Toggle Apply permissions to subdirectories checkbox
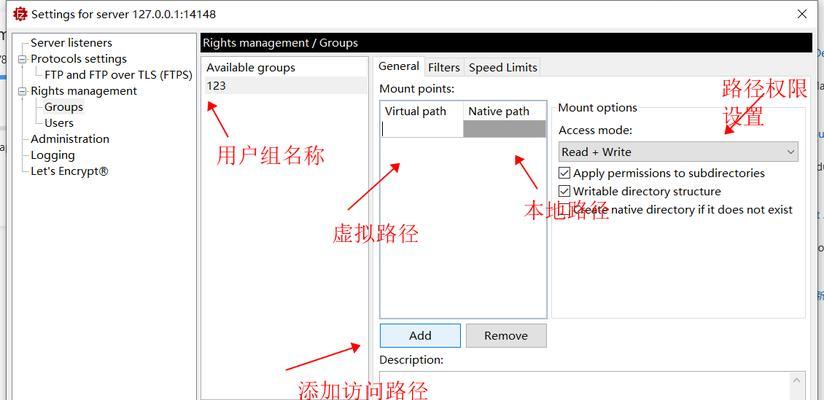 click(x=564, y=173)
